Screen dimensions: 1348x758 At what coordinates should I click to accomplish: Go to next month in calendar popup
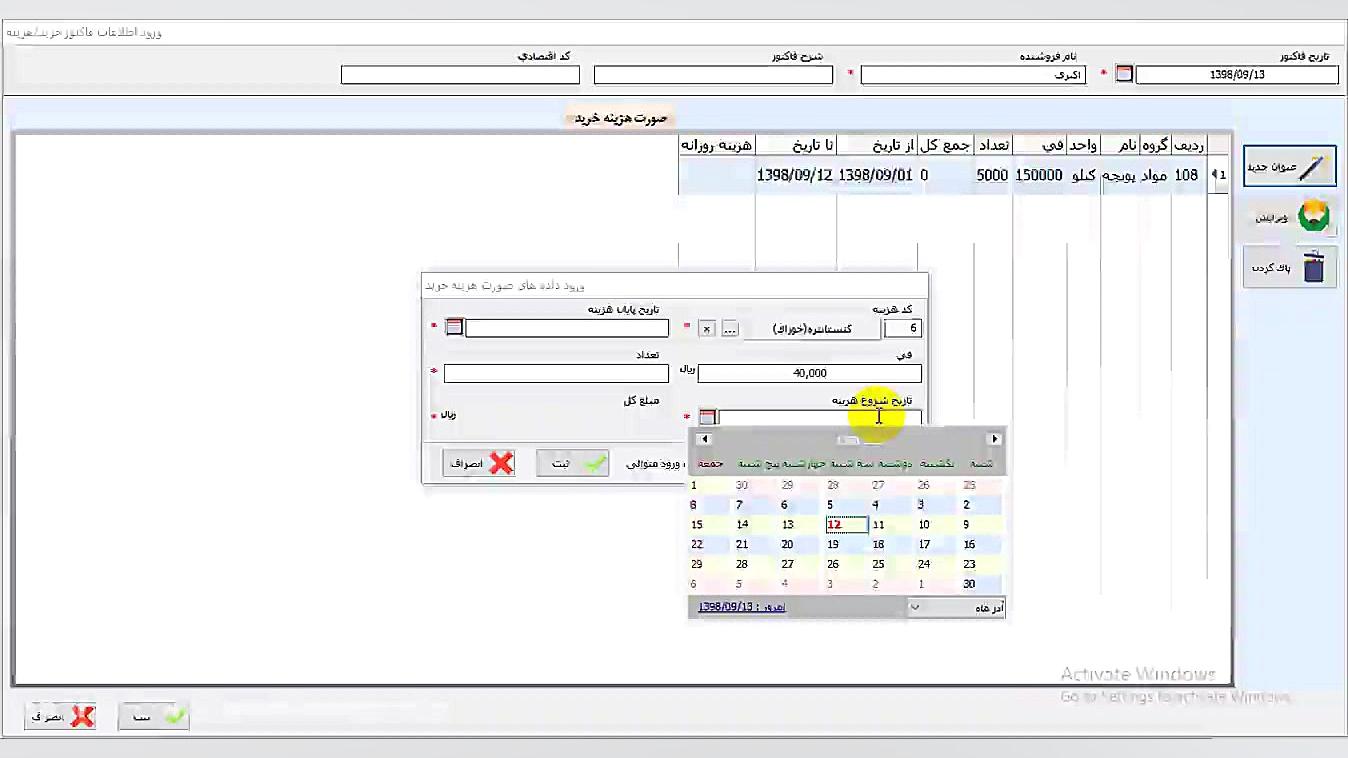(x=994, y=439)
